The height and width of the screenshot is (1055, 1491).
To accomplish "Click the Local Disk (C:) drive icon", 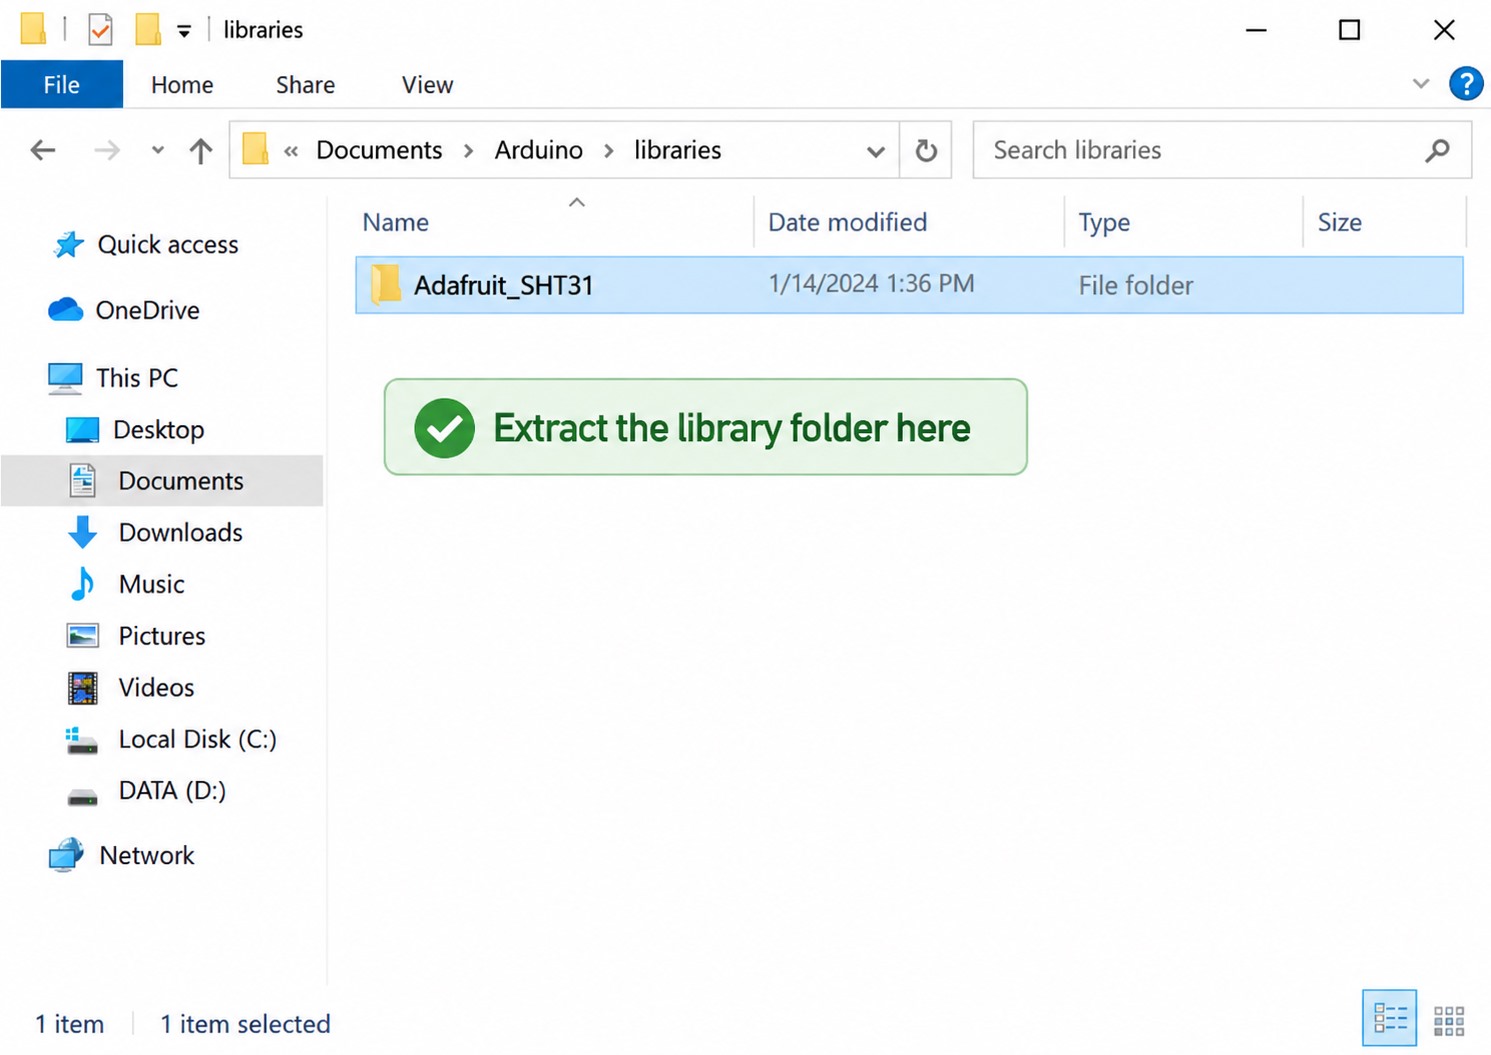I will point(81,740).
